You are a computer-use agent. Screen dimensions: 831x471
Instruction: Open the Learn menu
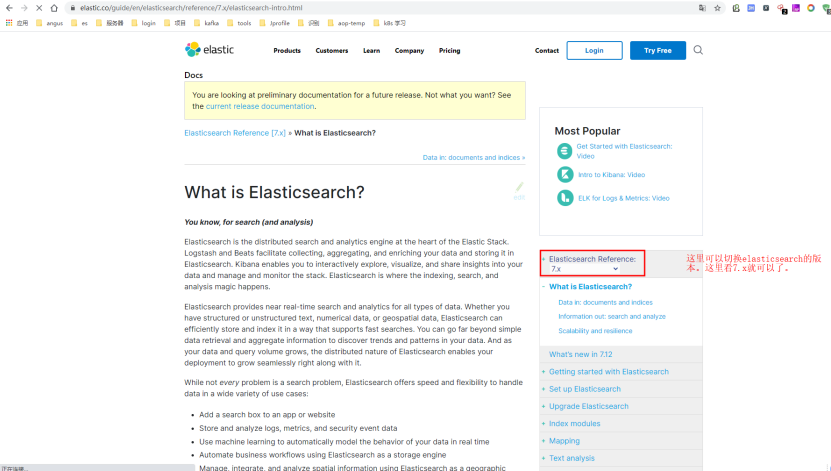[x=372, y=51]
